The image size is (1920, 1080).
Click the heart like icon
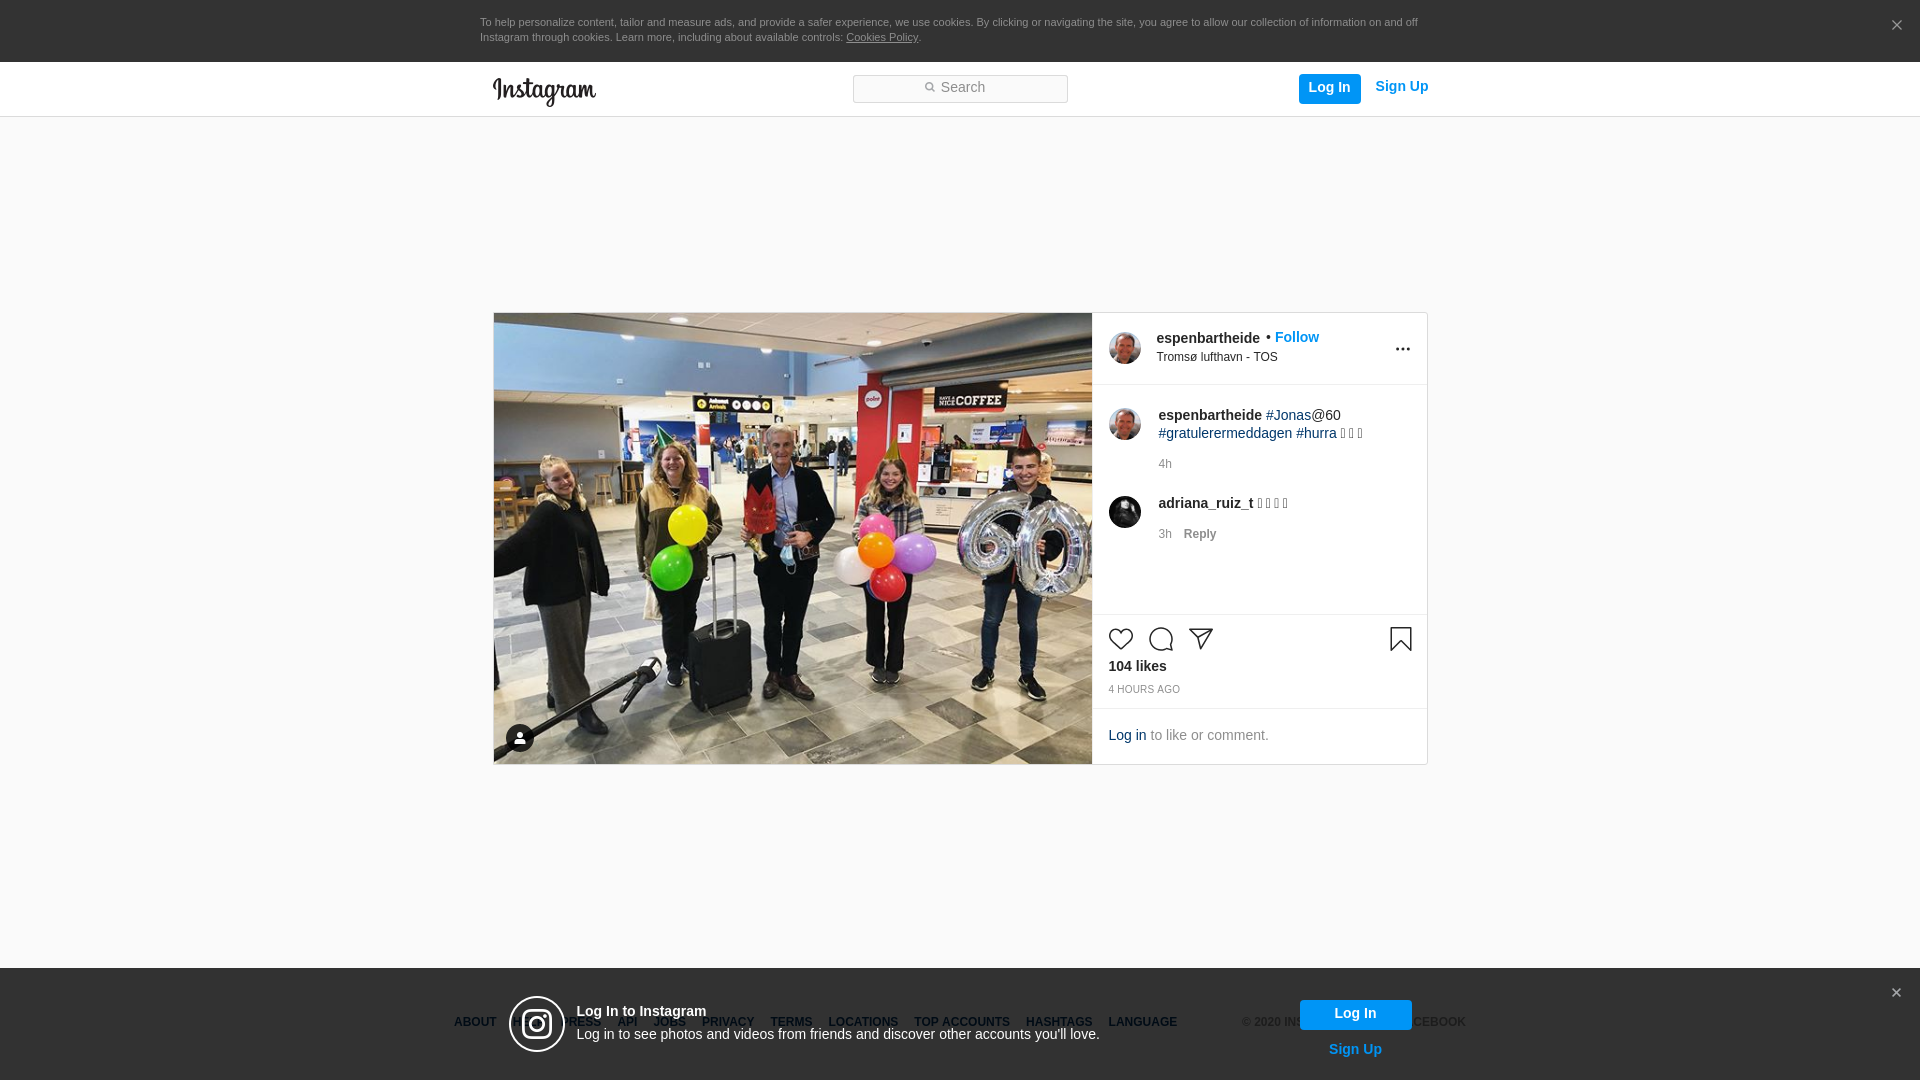click(1120, 639)
